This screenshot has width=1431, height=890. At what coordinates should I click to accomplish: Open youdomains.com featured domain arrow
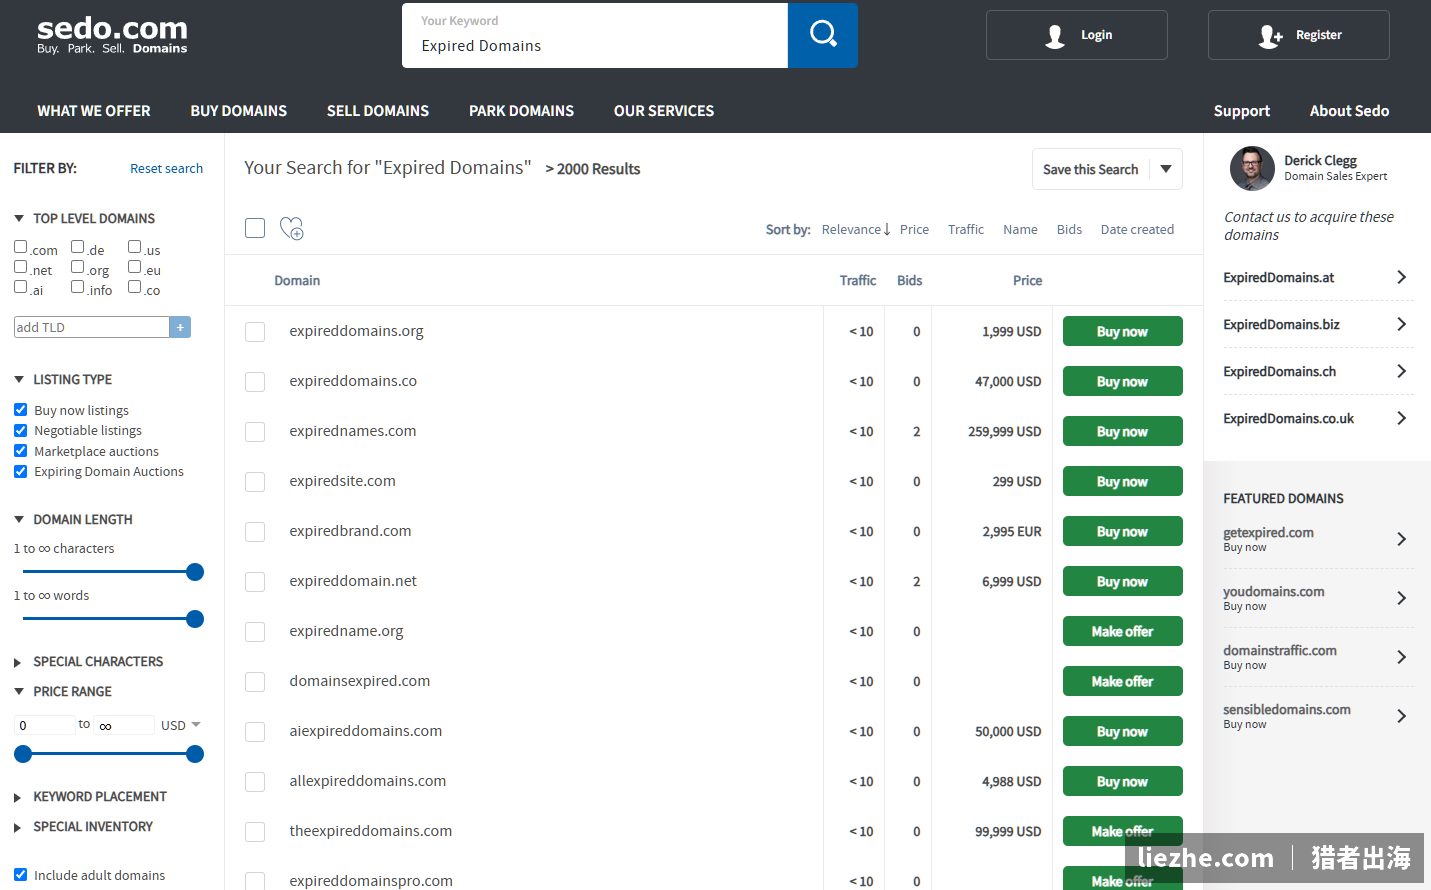pos(1401,598)
